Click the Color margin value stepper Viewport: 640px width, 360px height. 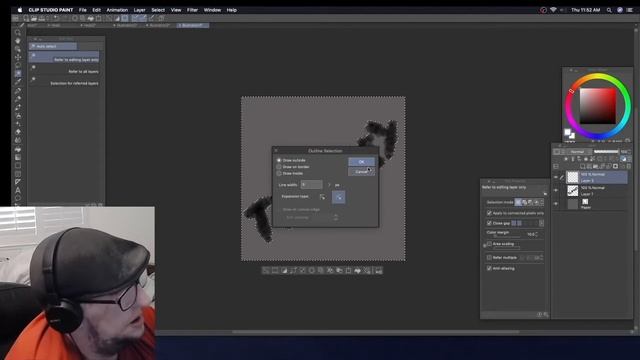536,234
